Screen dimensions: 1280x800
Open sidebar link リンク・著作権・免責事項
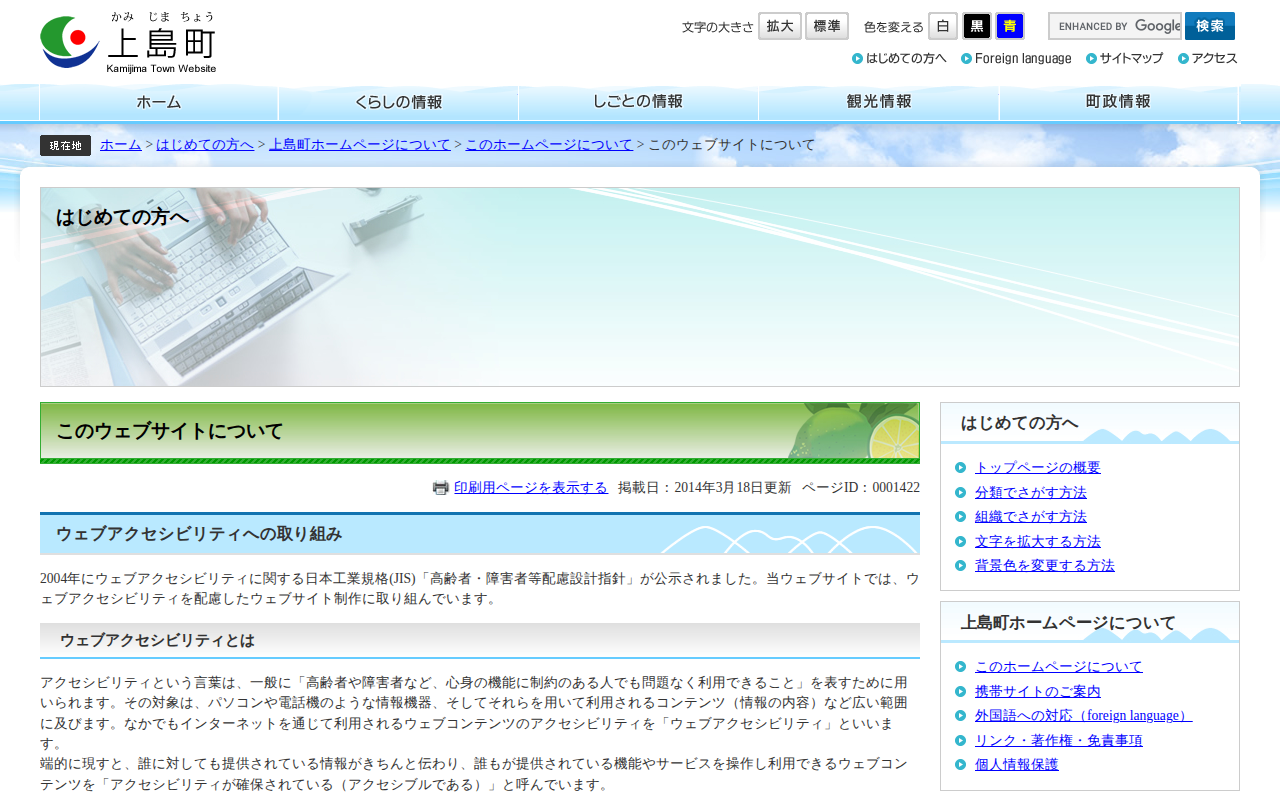1059,741
